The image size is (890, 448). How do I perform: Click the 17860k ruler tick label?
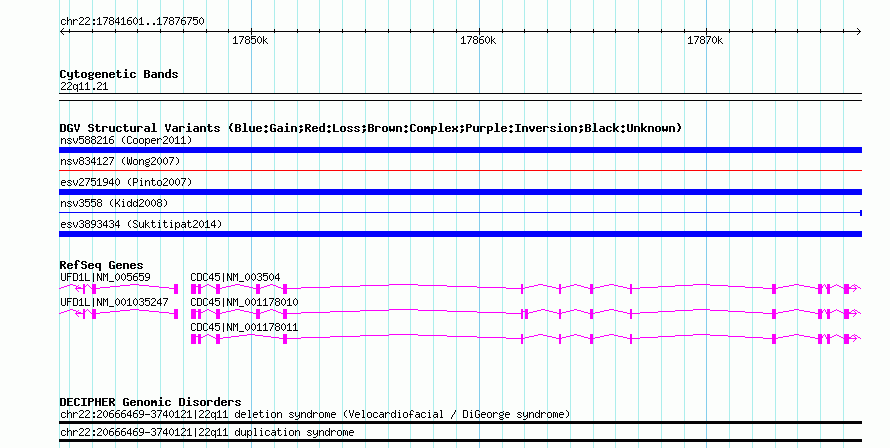point(478,40)
